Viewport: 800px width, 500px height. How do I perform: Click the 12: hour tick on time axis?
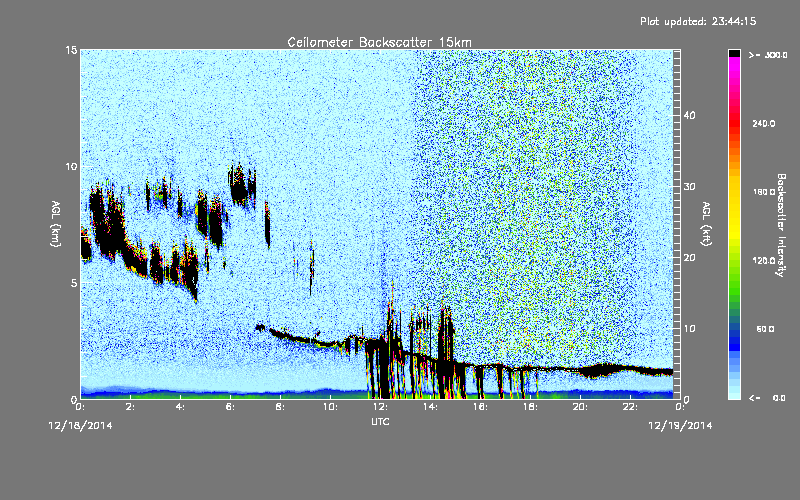[x=380, y=407]
